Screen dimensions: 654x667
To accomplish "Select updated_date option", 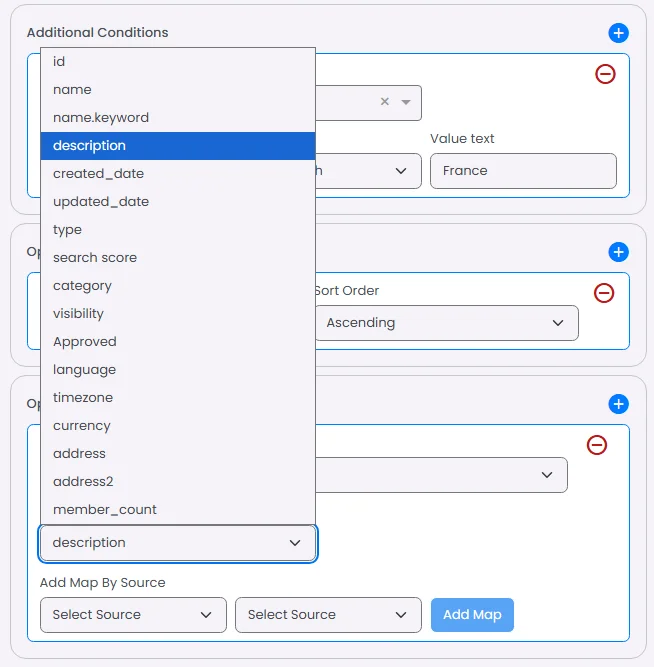I will 178,202.
